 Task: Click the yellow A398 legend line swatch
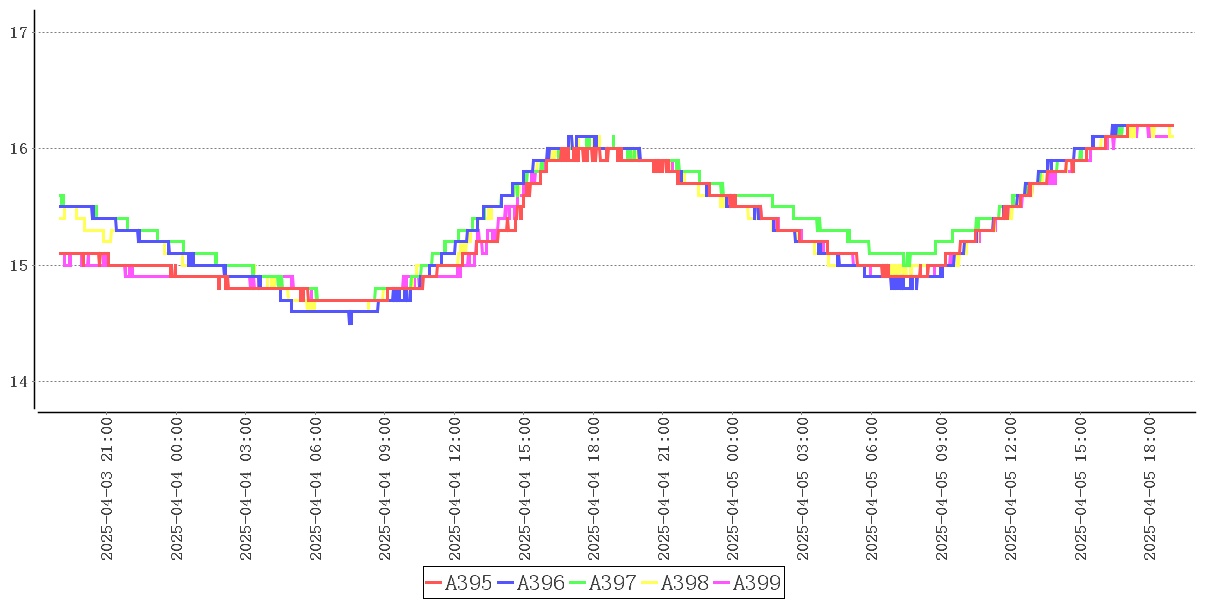pyautogui.click(x=650, y=583)
